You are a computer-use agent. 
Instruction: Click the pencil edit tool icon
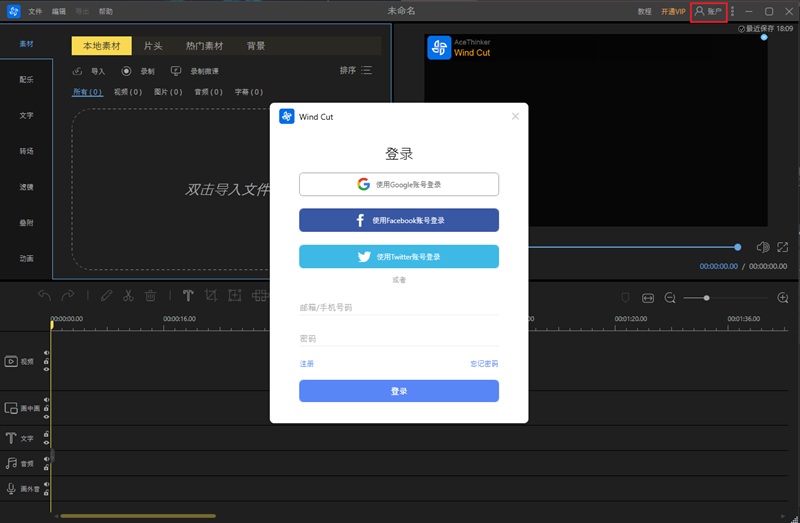[106, 295]
